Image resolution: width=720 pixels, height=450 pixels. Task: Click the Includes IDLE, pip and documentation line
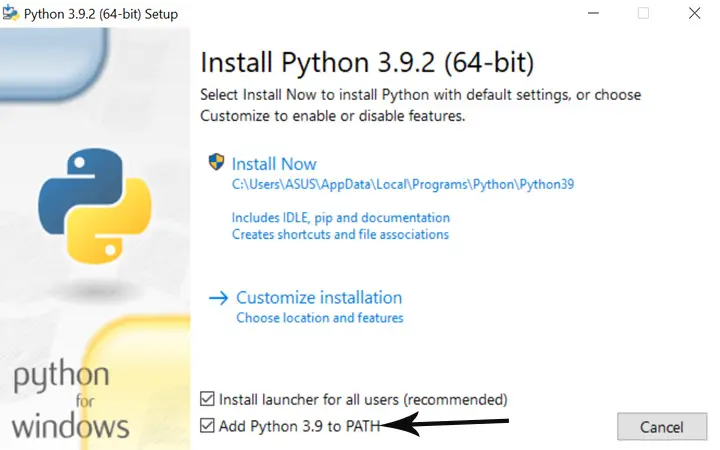point(340,217)
